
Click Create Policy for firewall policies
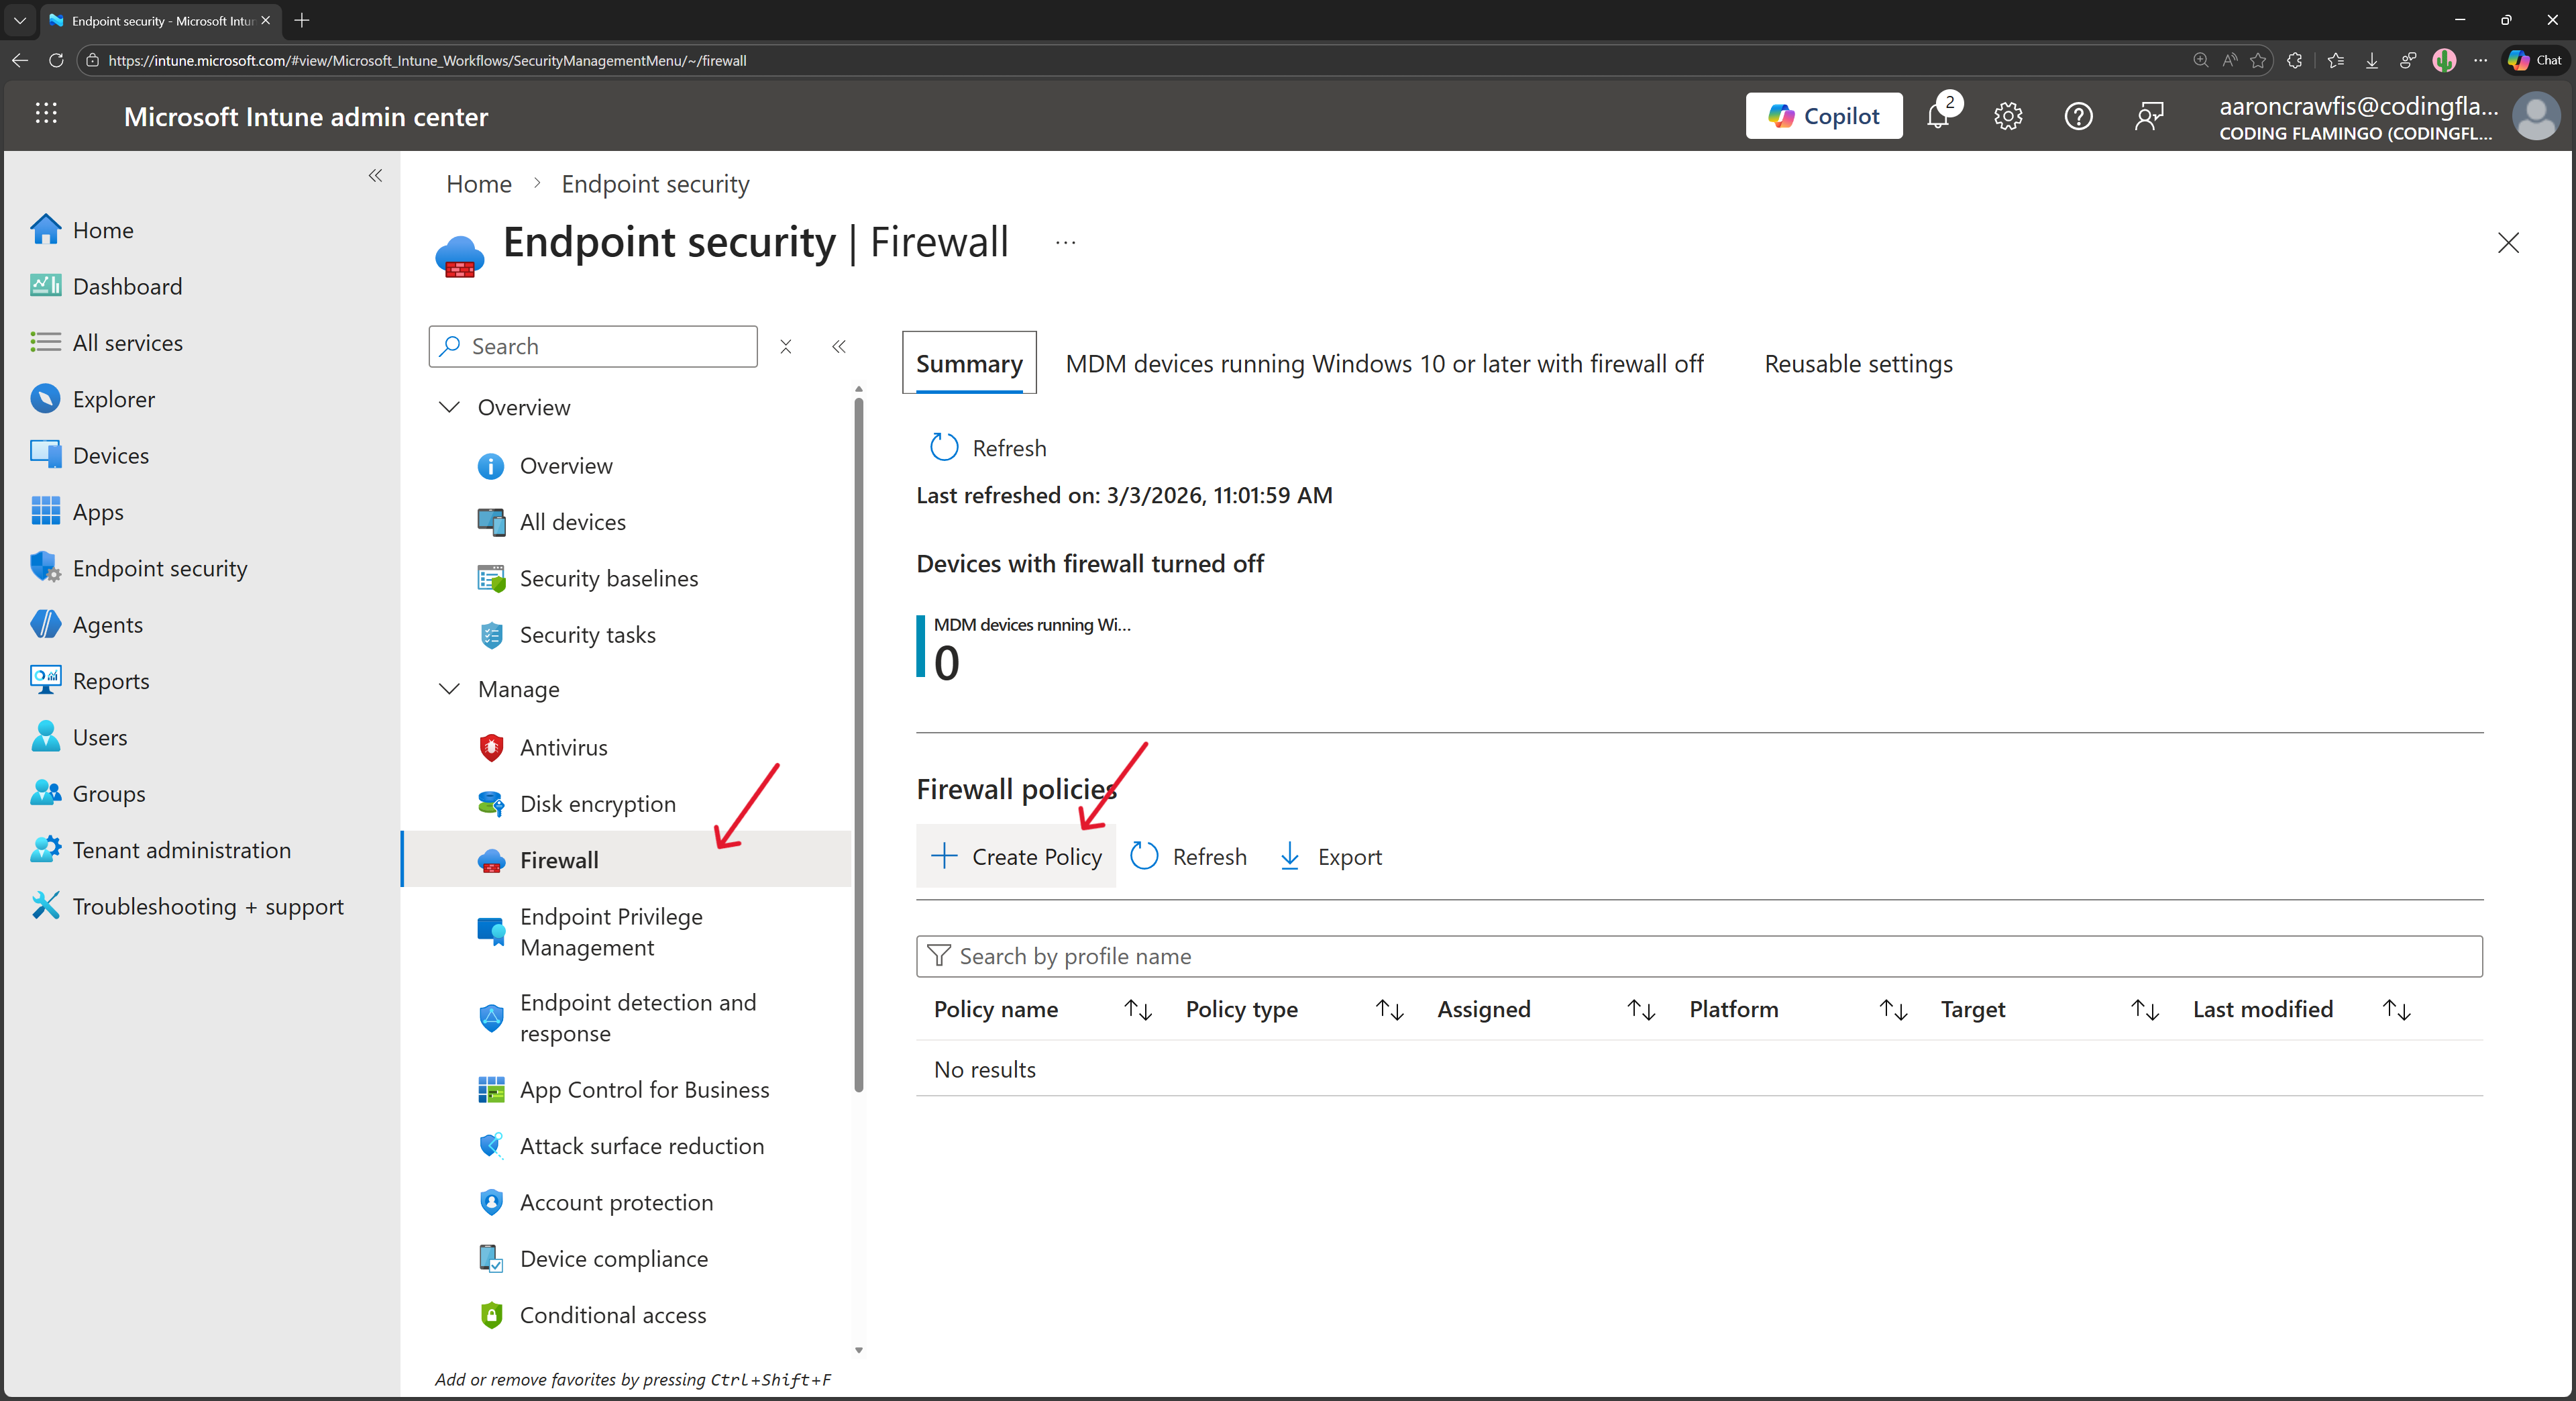(1016, 856)
